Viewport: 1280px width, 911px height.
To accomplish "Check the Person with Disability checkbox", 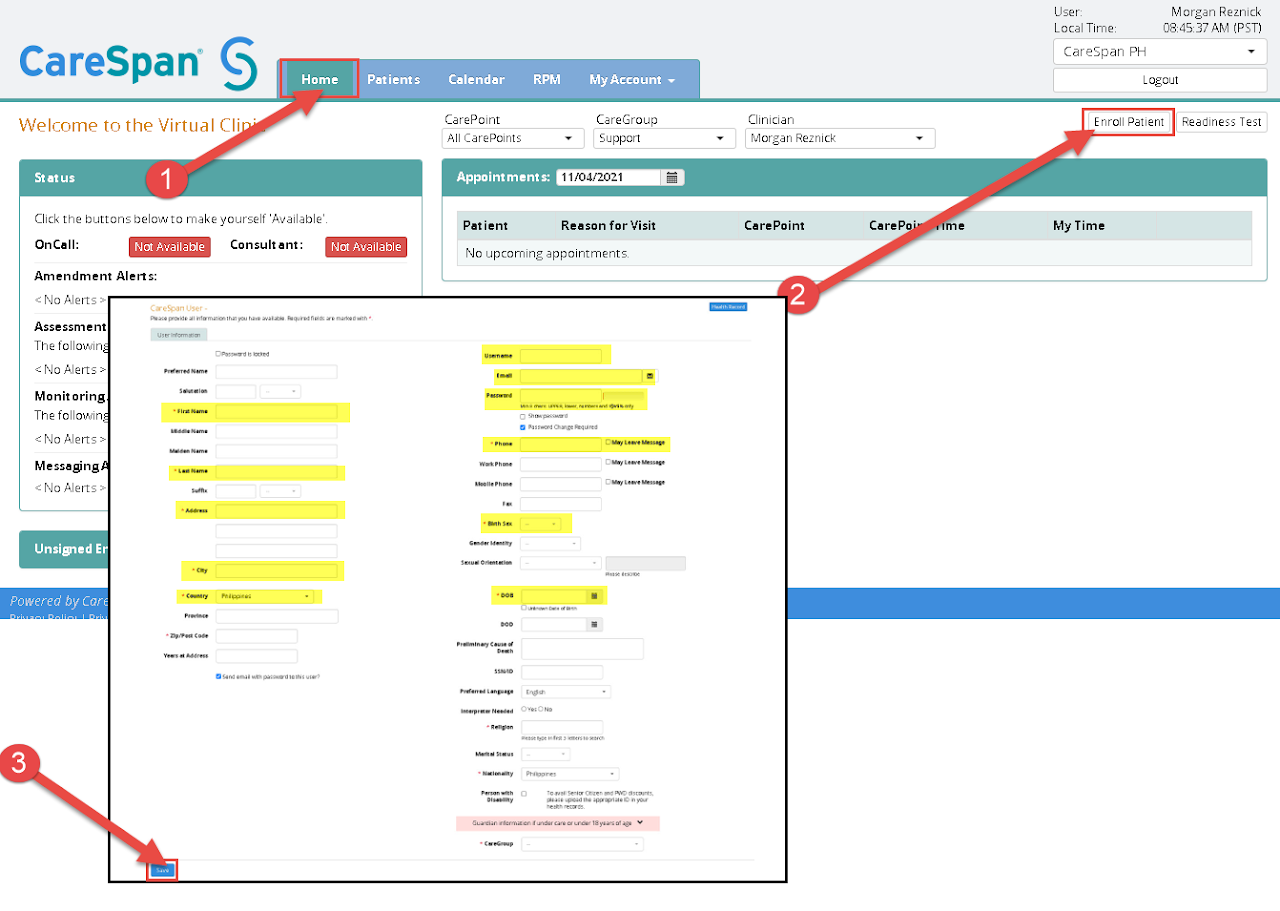I will 524,793.
